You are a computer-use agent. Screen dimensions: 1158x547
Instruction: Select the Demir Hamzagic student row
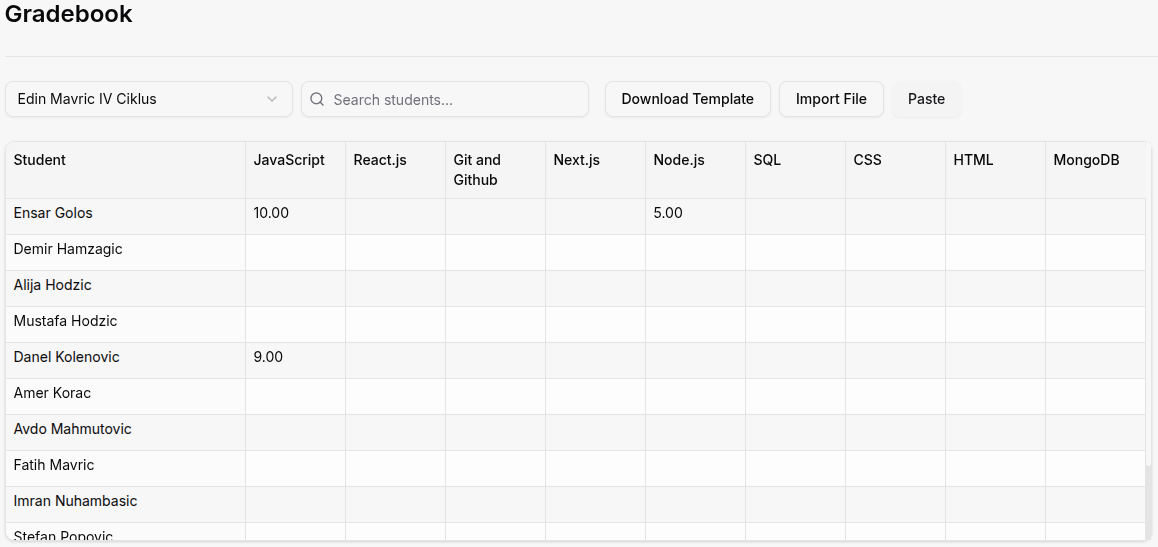[68, 249]
